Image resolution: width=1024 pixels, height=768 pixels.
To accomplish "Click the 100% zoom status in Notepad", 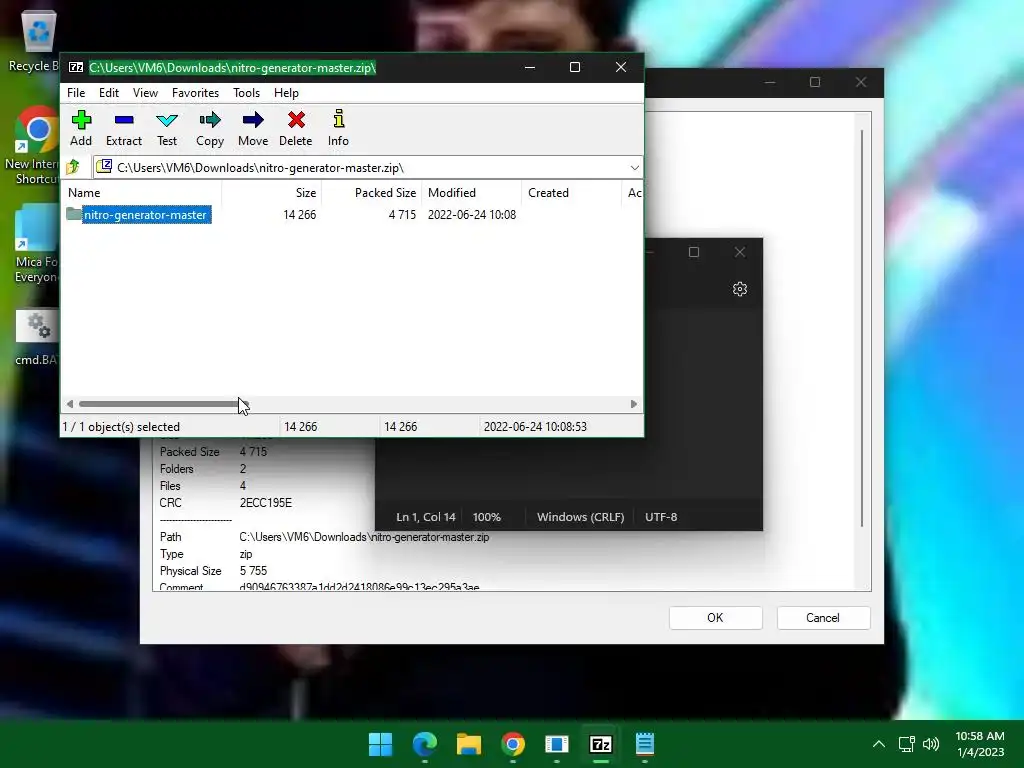I will (x=487, y=517).
